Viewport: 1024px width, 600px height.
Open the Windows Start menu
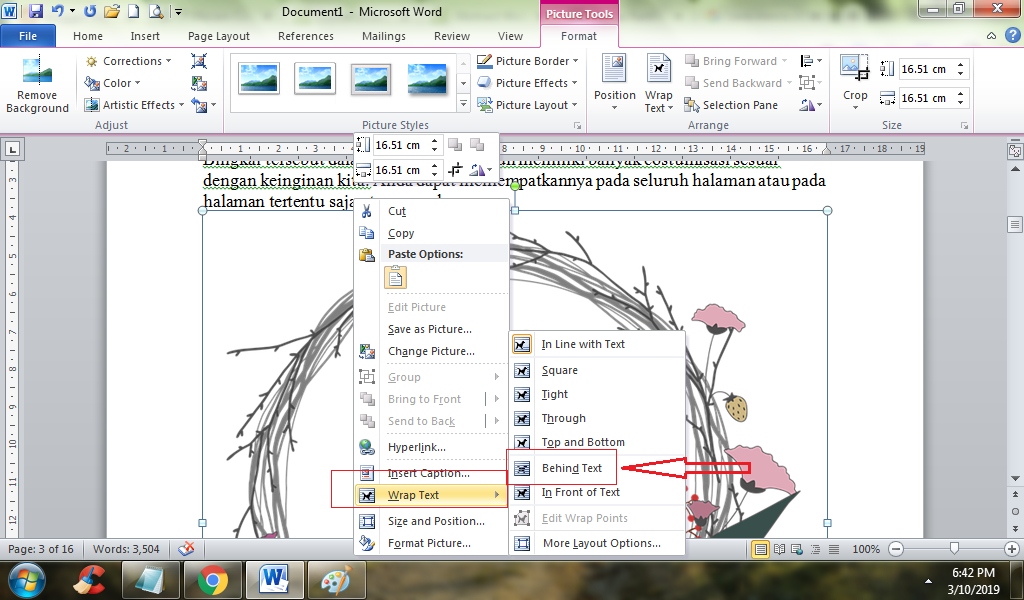26,580
